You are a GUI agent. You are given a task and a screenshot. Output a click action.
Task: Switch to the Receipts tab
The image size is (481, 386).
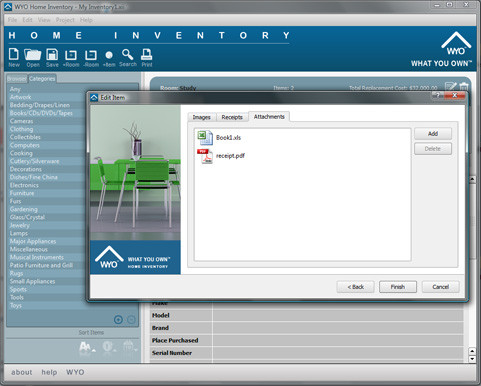(232, 117)
